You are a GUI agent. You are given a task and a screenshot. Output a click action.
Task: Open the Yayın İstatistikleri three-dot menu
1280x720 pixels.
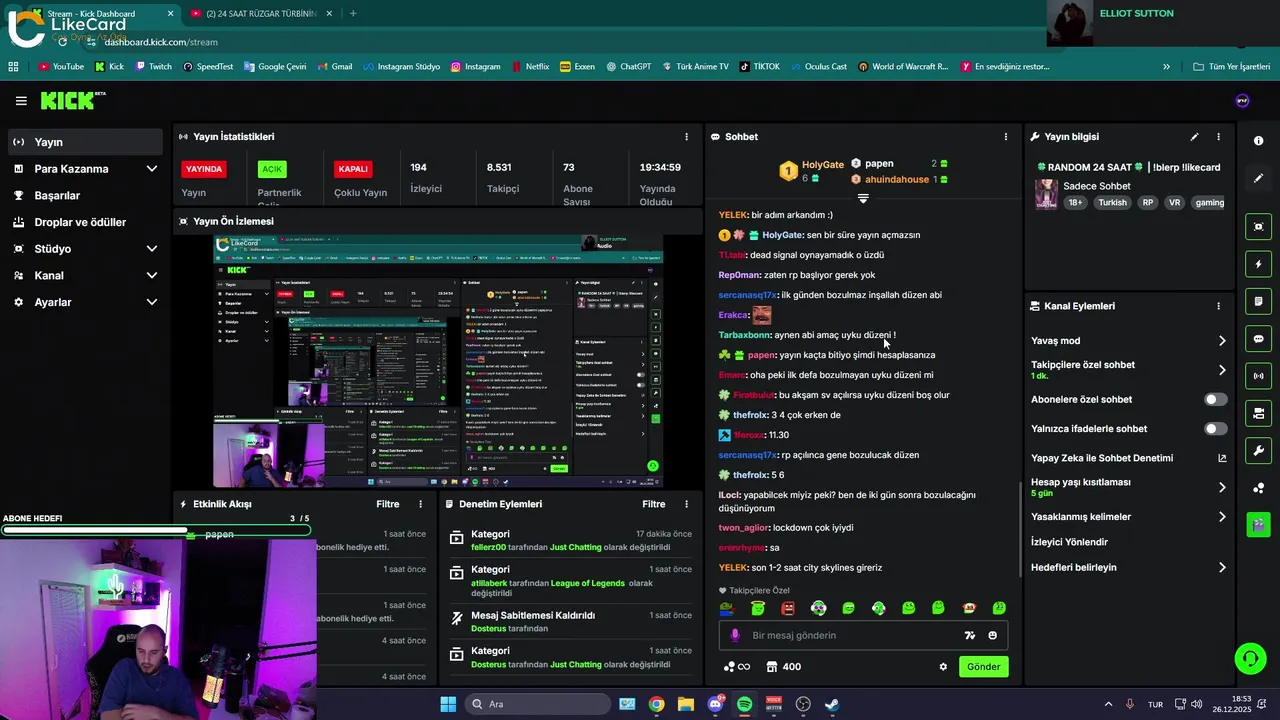[x=686, y=137]
